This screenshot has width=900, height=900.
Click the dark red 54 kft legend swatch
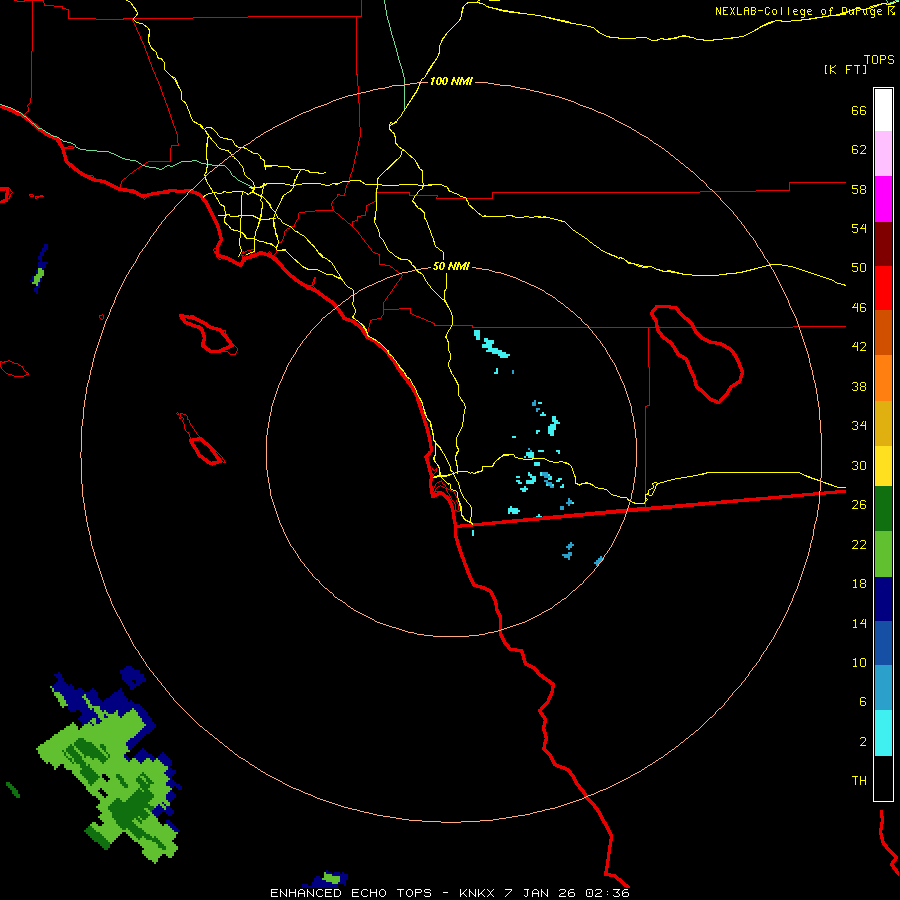point(883,244)
